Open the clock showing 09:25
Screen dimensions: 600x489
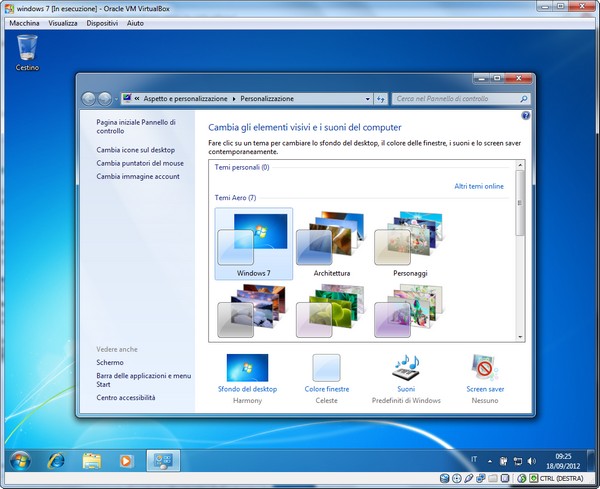point(563,461)
